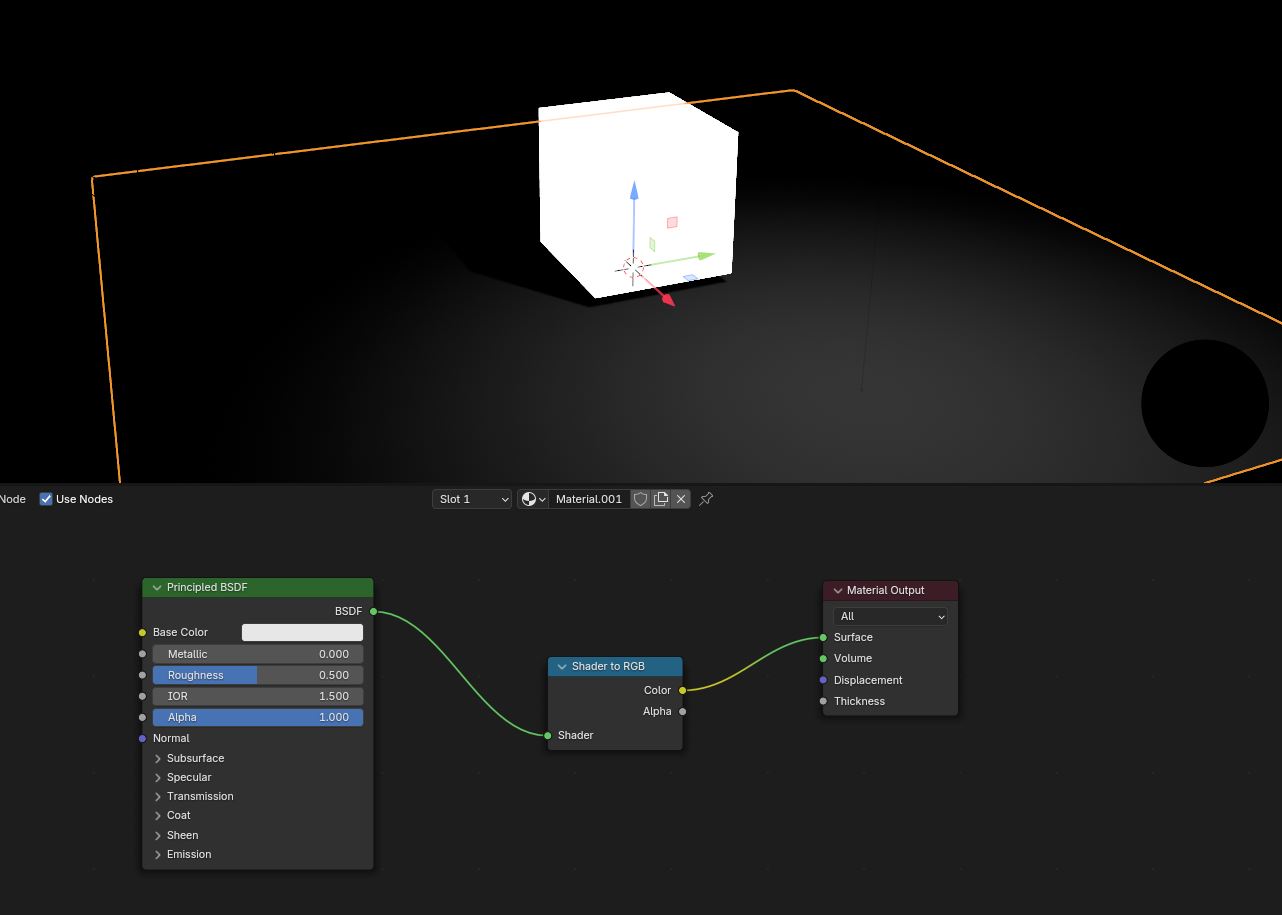Viewport: 1282px width, 915px height.
Task: Click the Base Color swatch
Action: (302, 632)
